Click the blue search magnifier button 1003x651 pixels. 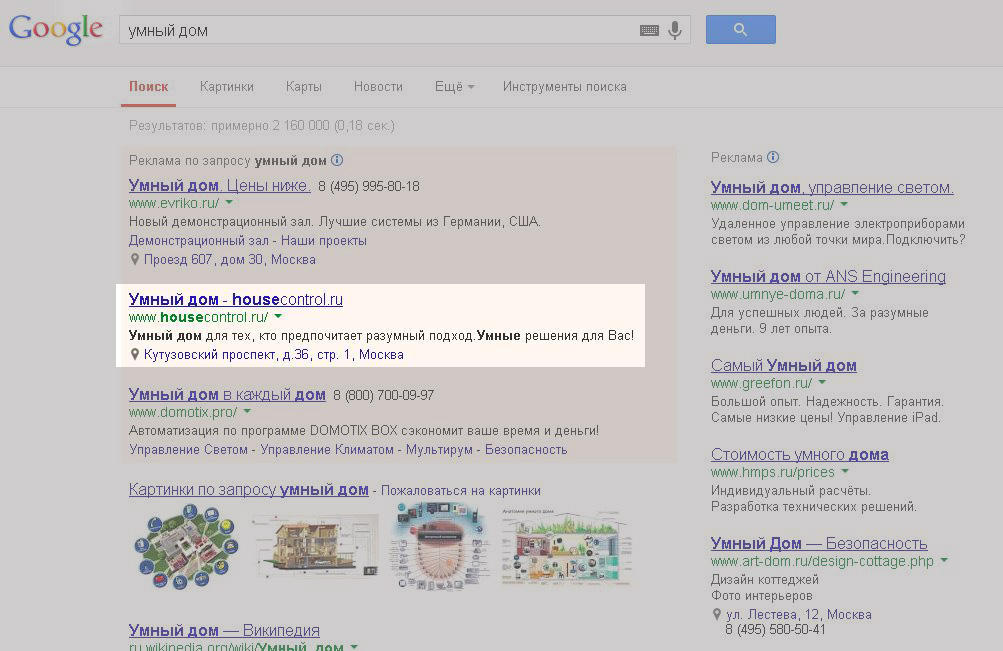[x=741, y=29]
